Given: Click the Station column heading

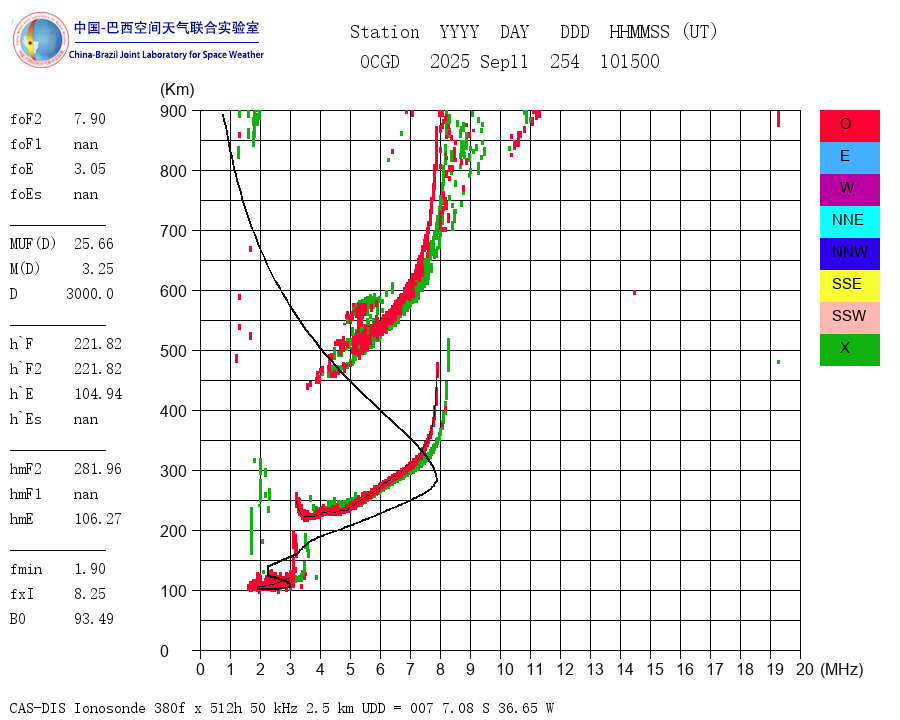Looking at the screenshot, I should tap(385, 32).
